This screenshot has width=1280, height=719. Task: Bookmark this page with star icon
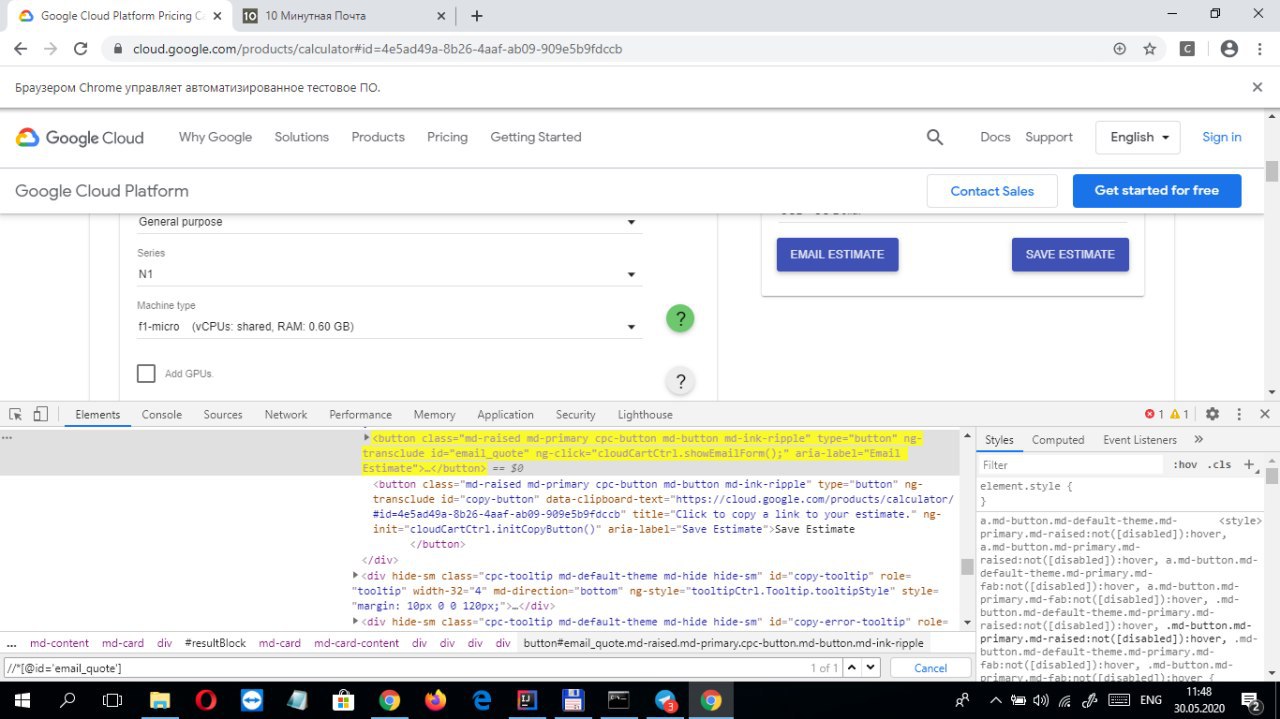(1150, 48)
